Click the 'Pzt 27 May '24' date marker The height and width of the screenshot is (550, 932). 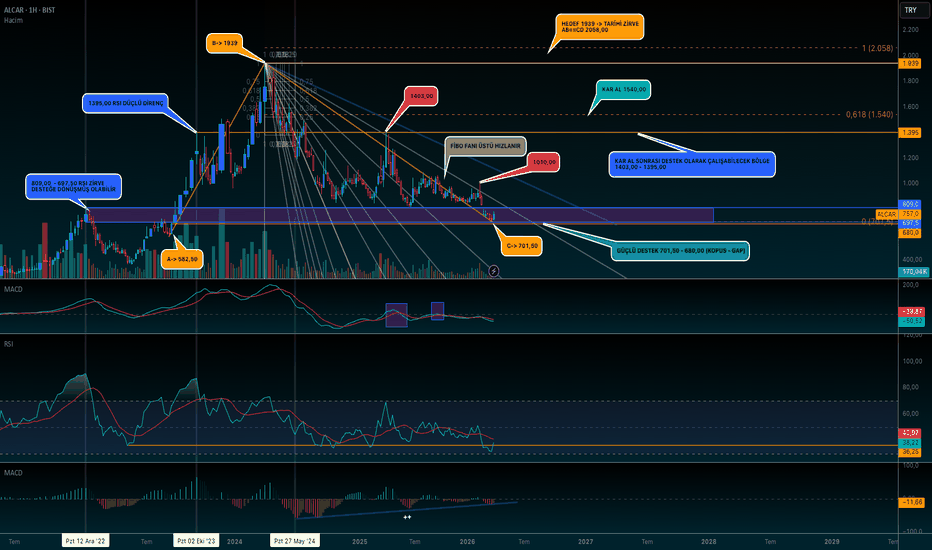pyautogui.click(x=295, y=540)
